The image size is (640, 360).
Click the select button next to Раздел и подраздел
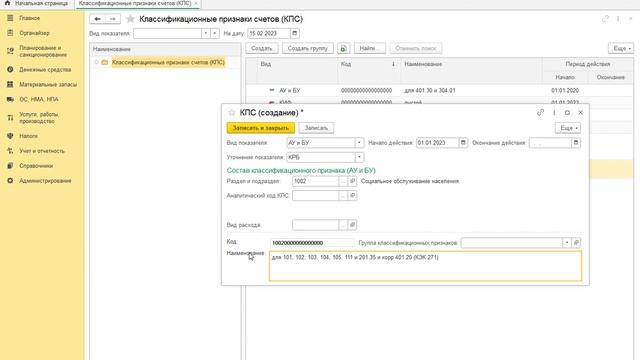click(343, 181)
